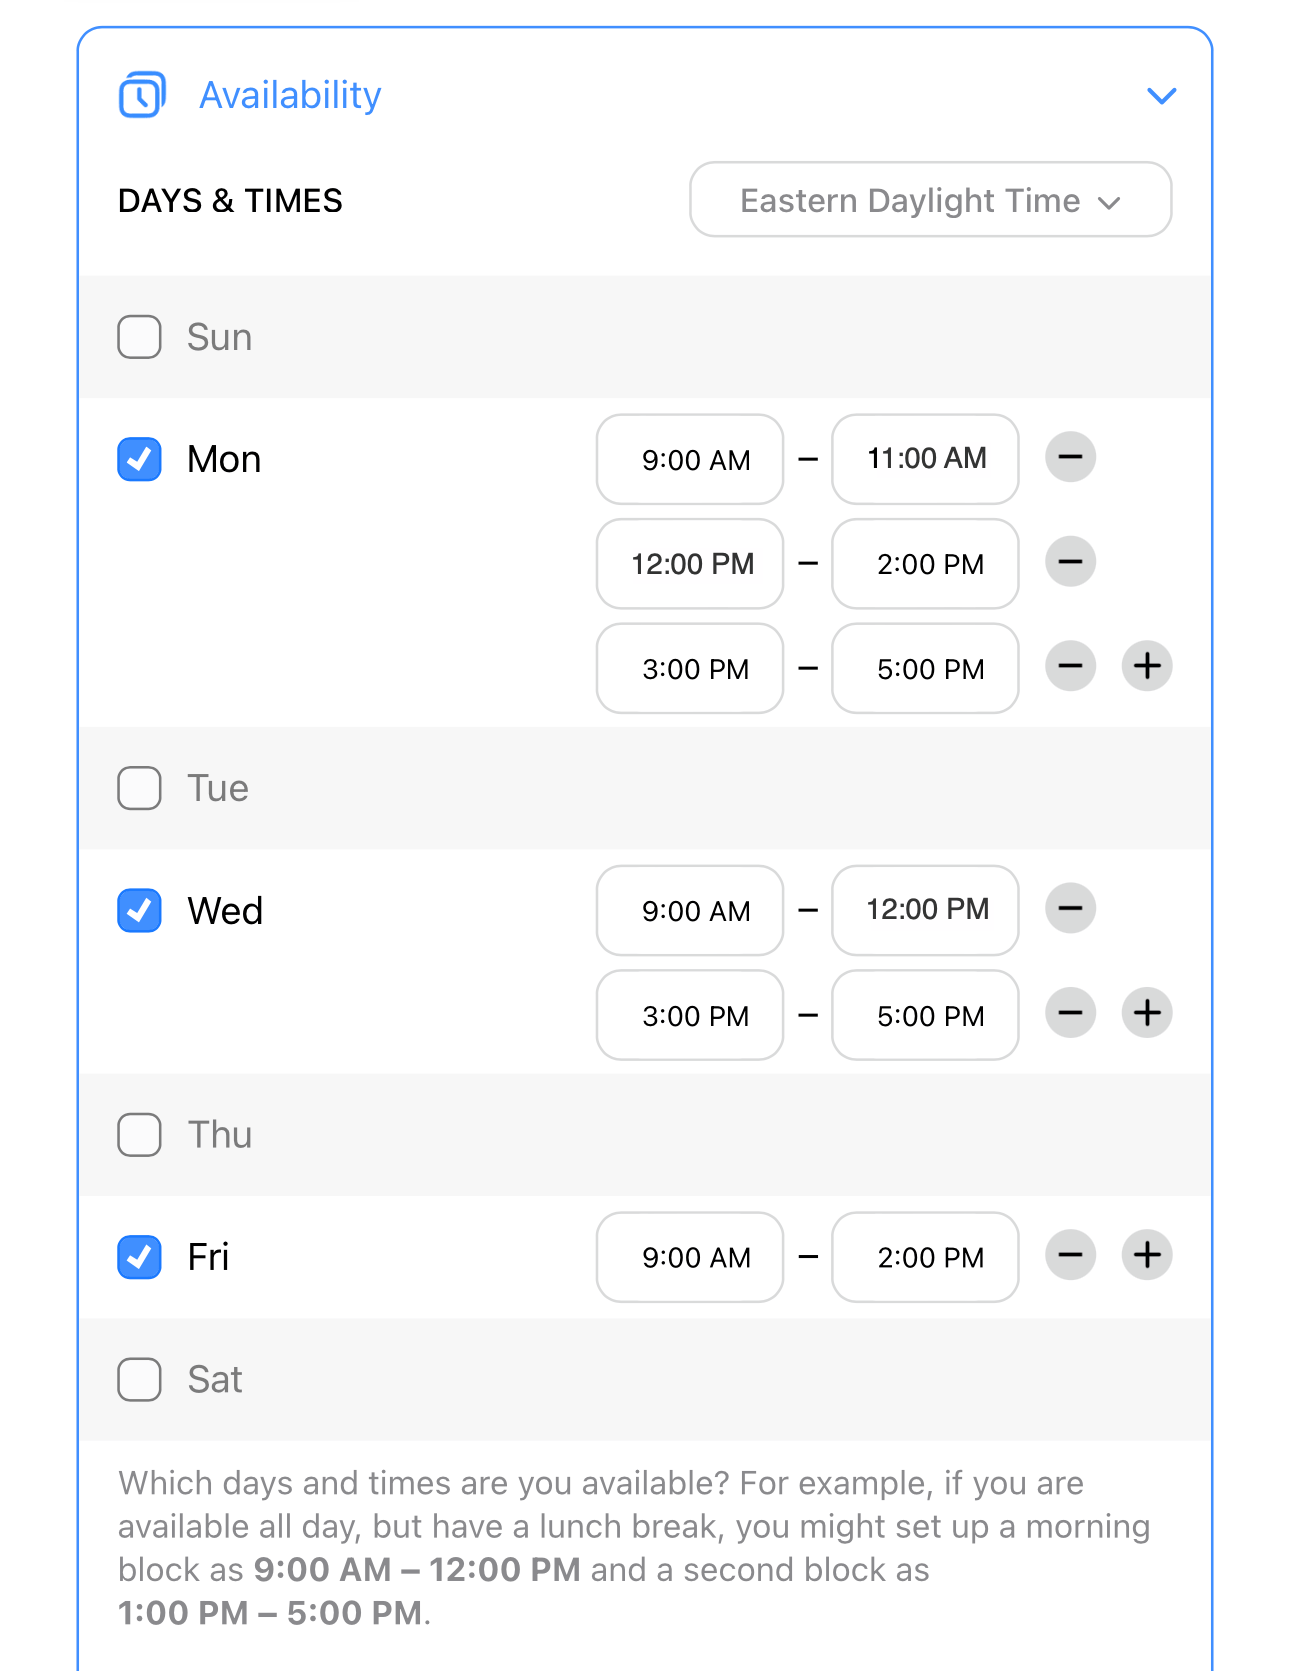Screen dimensions: 1290x1671
Task: Remove Friday's 9:00 AM to 2:00 PM block
Action: click(1070, 1255)
